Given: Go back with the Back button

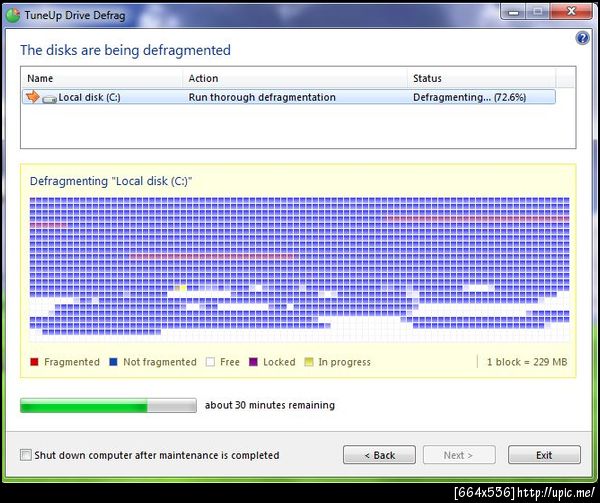Looking at the screenshot, I should 379,455.
